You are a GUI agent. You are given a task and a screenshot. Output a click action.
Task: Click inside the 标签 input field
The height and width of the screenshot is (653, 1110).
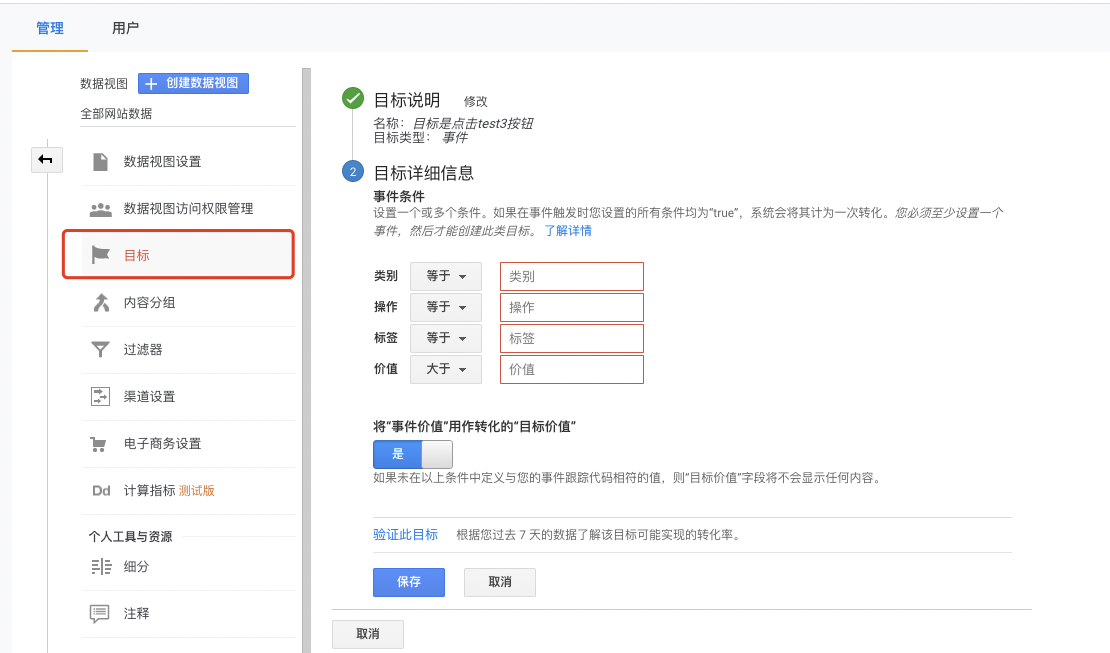click(x=571, y=338)
